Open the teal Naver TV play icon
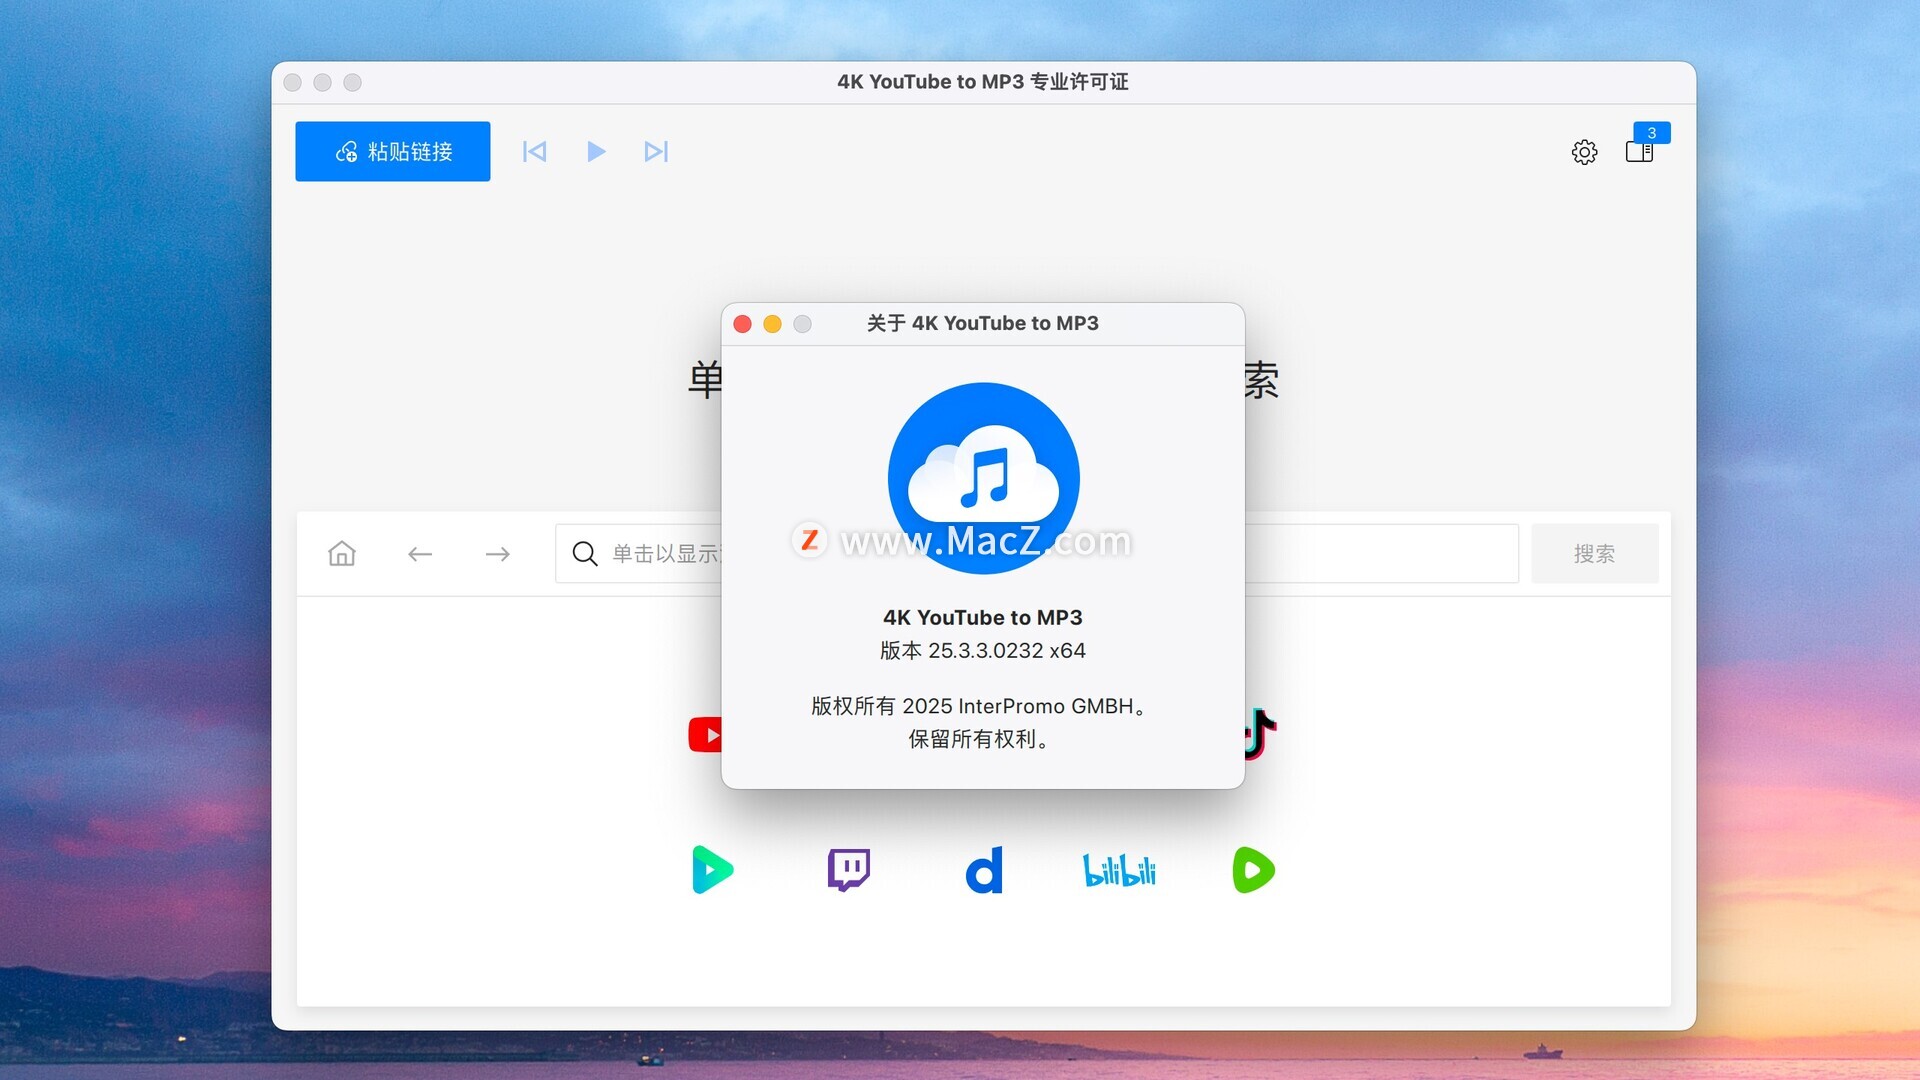 click(x=712, y=870)
